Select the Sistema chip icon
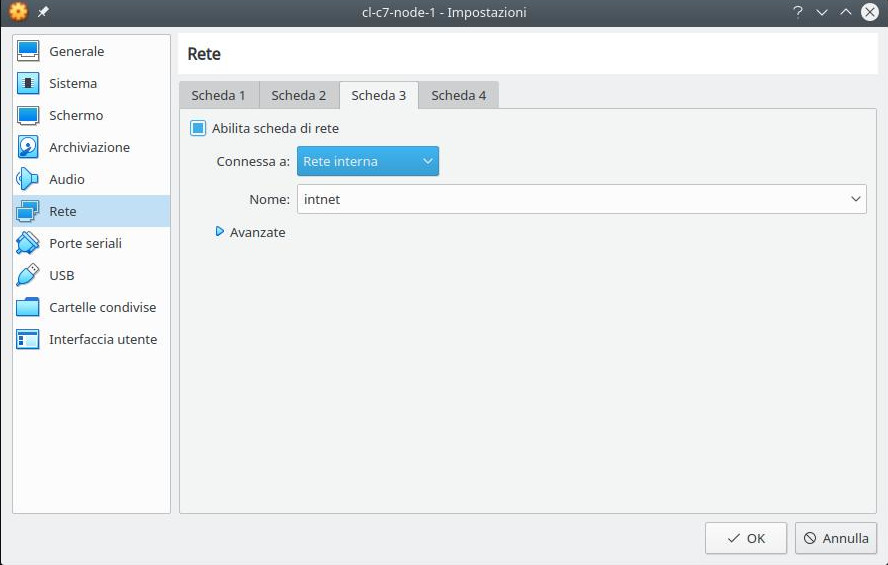The height and width of the screenshot is (565, 888). (28, 83)
